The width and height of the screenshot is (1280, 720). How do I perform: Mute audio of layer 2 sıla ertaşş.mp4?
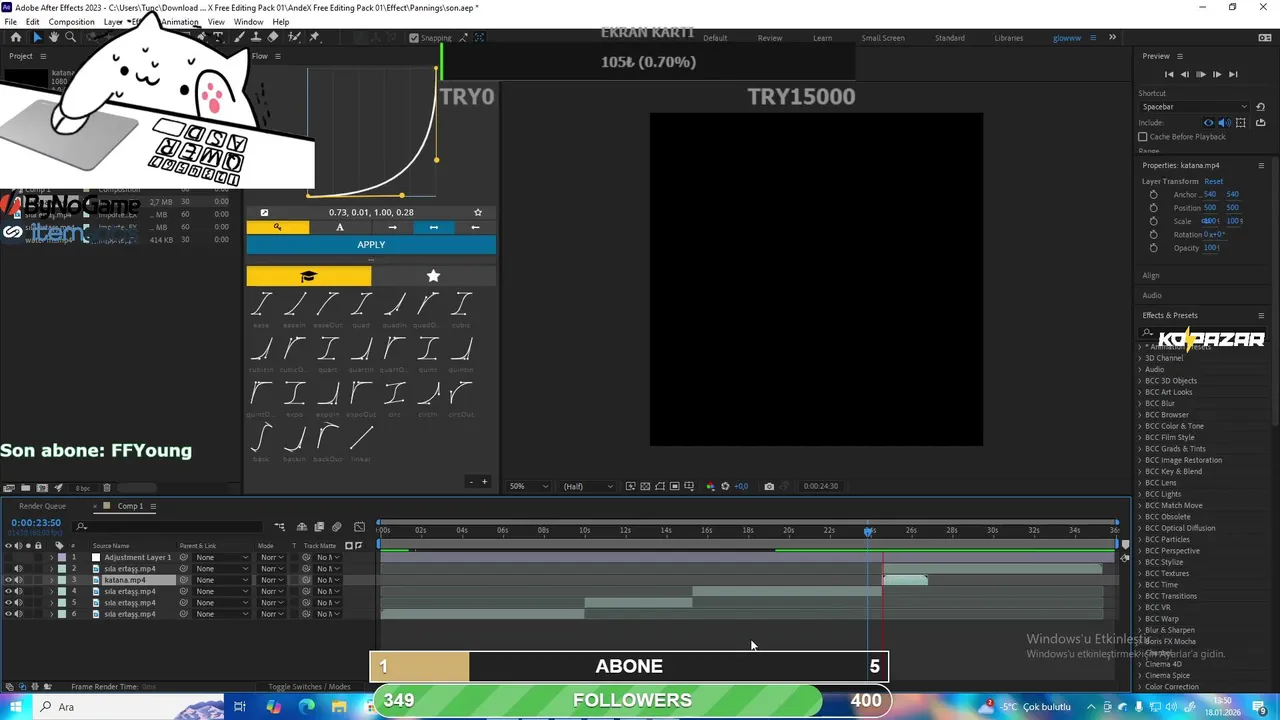[18, 569]
